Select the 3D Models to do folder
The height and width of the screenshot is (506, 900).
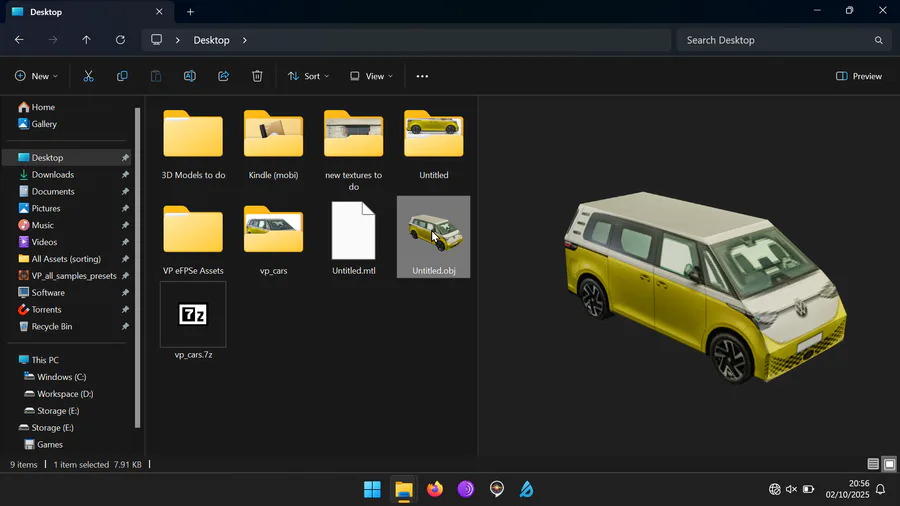click(x=193, y=145)
